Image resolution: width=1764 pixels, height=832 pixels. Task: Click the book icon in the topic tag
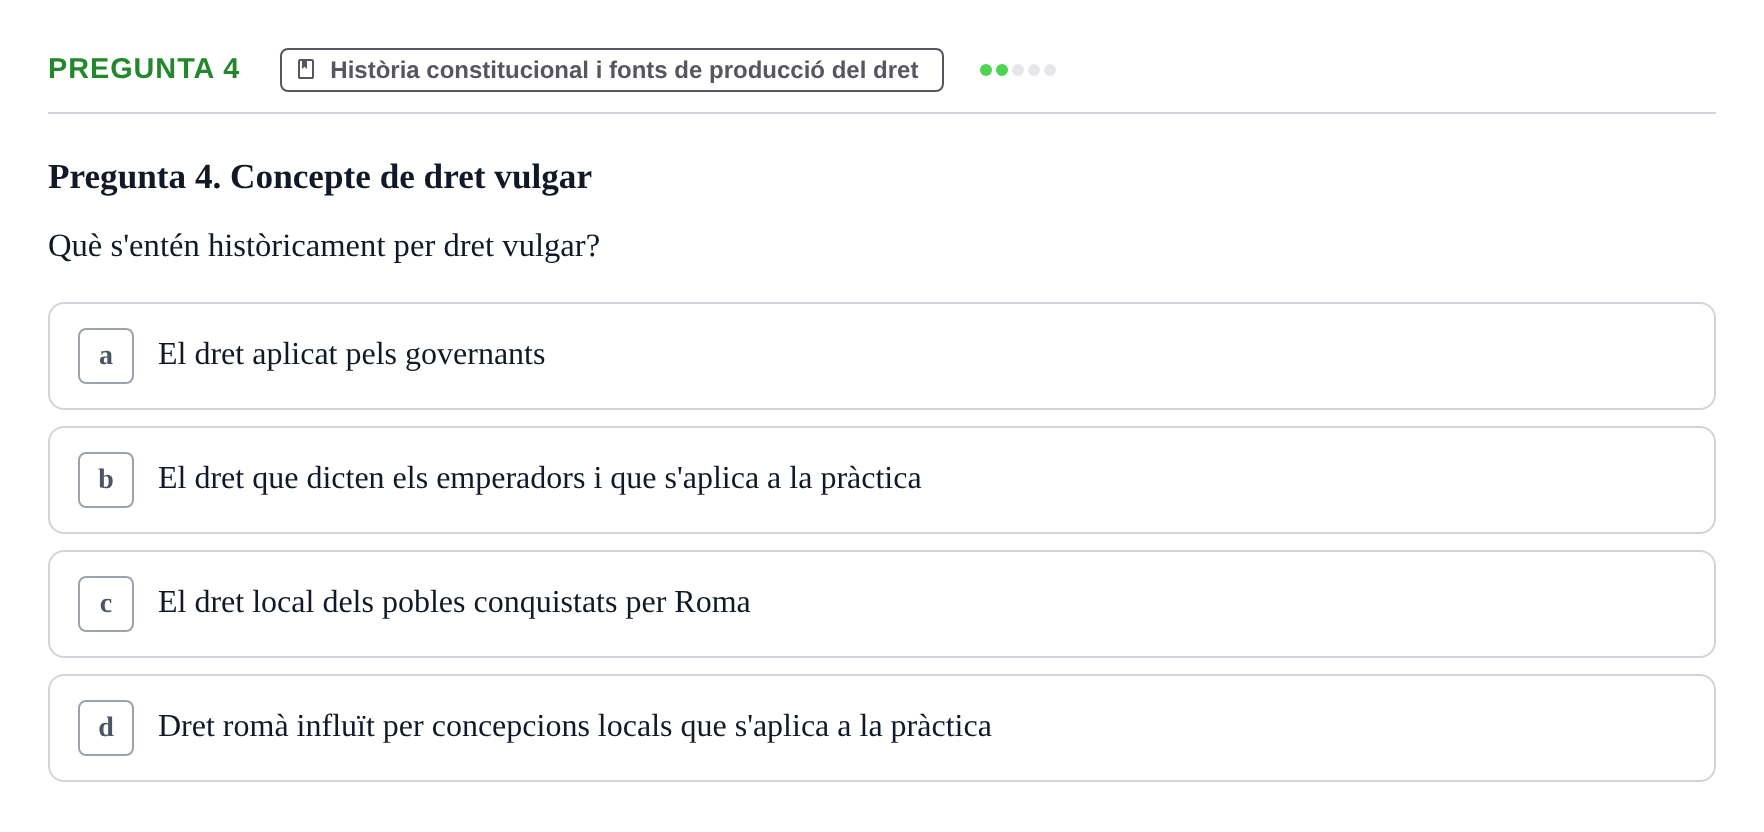[x=306, y=69]
